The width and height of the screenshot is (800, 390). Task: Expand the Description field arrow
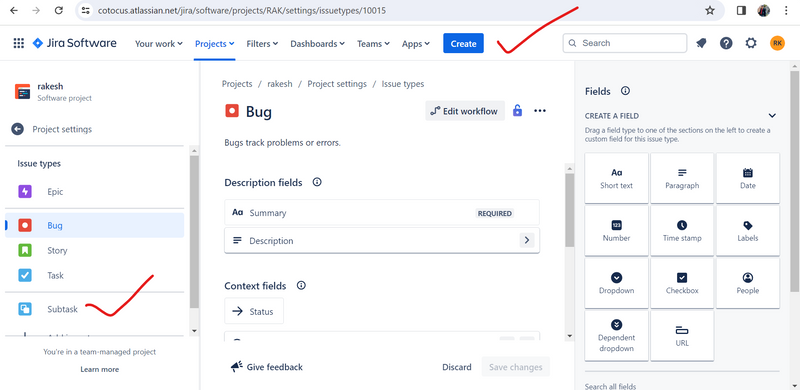coord(527,240)
